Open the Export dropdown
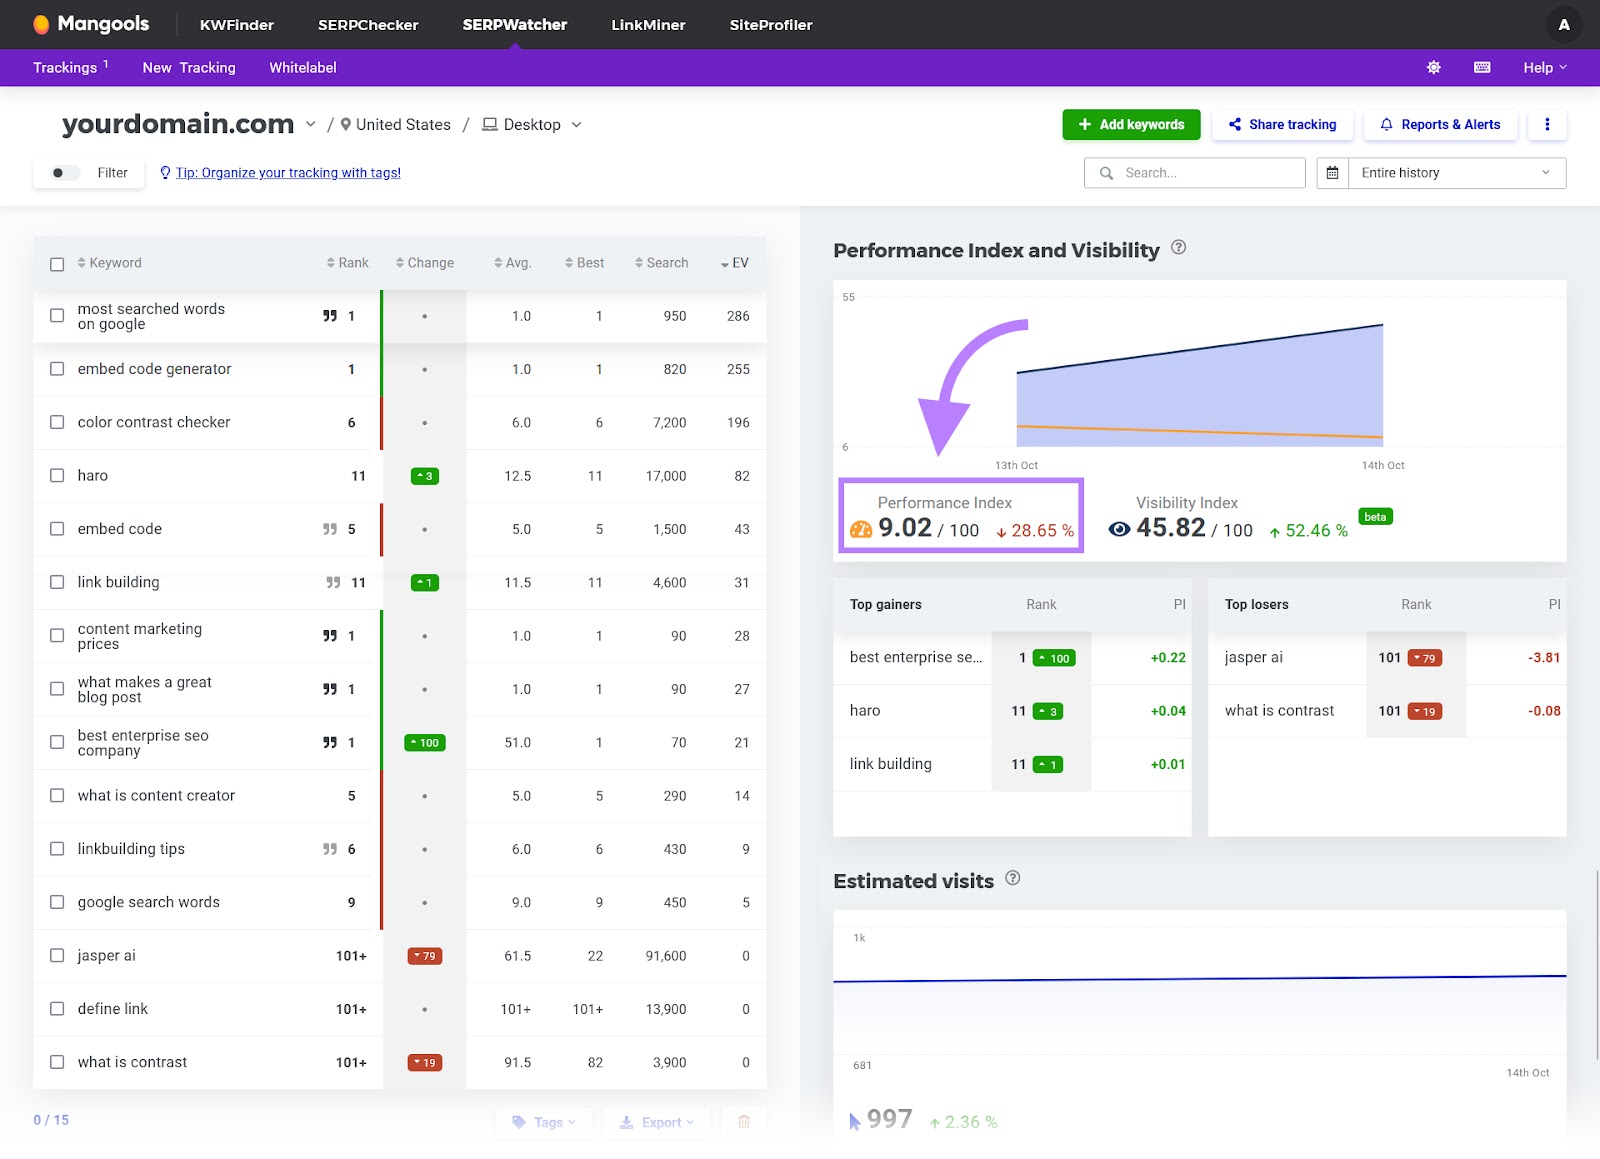The height and width of the screenshot is (1159, 1600). point(657,1121)
